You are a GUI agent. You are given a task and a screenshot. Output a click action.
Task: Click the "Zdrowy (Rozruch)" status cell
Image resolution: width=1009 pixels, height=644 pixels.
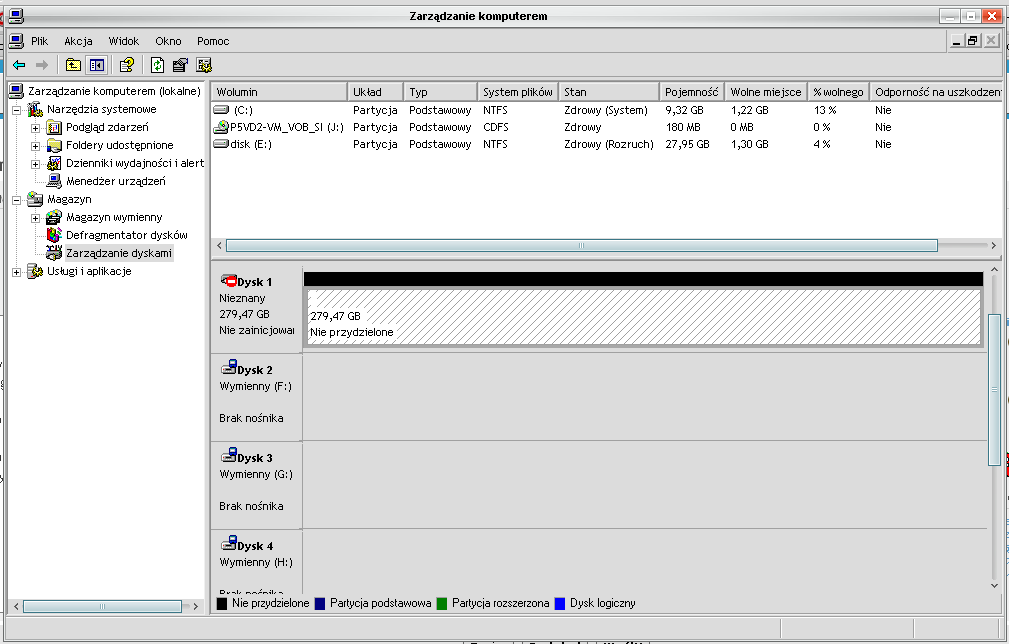point(609,144)
